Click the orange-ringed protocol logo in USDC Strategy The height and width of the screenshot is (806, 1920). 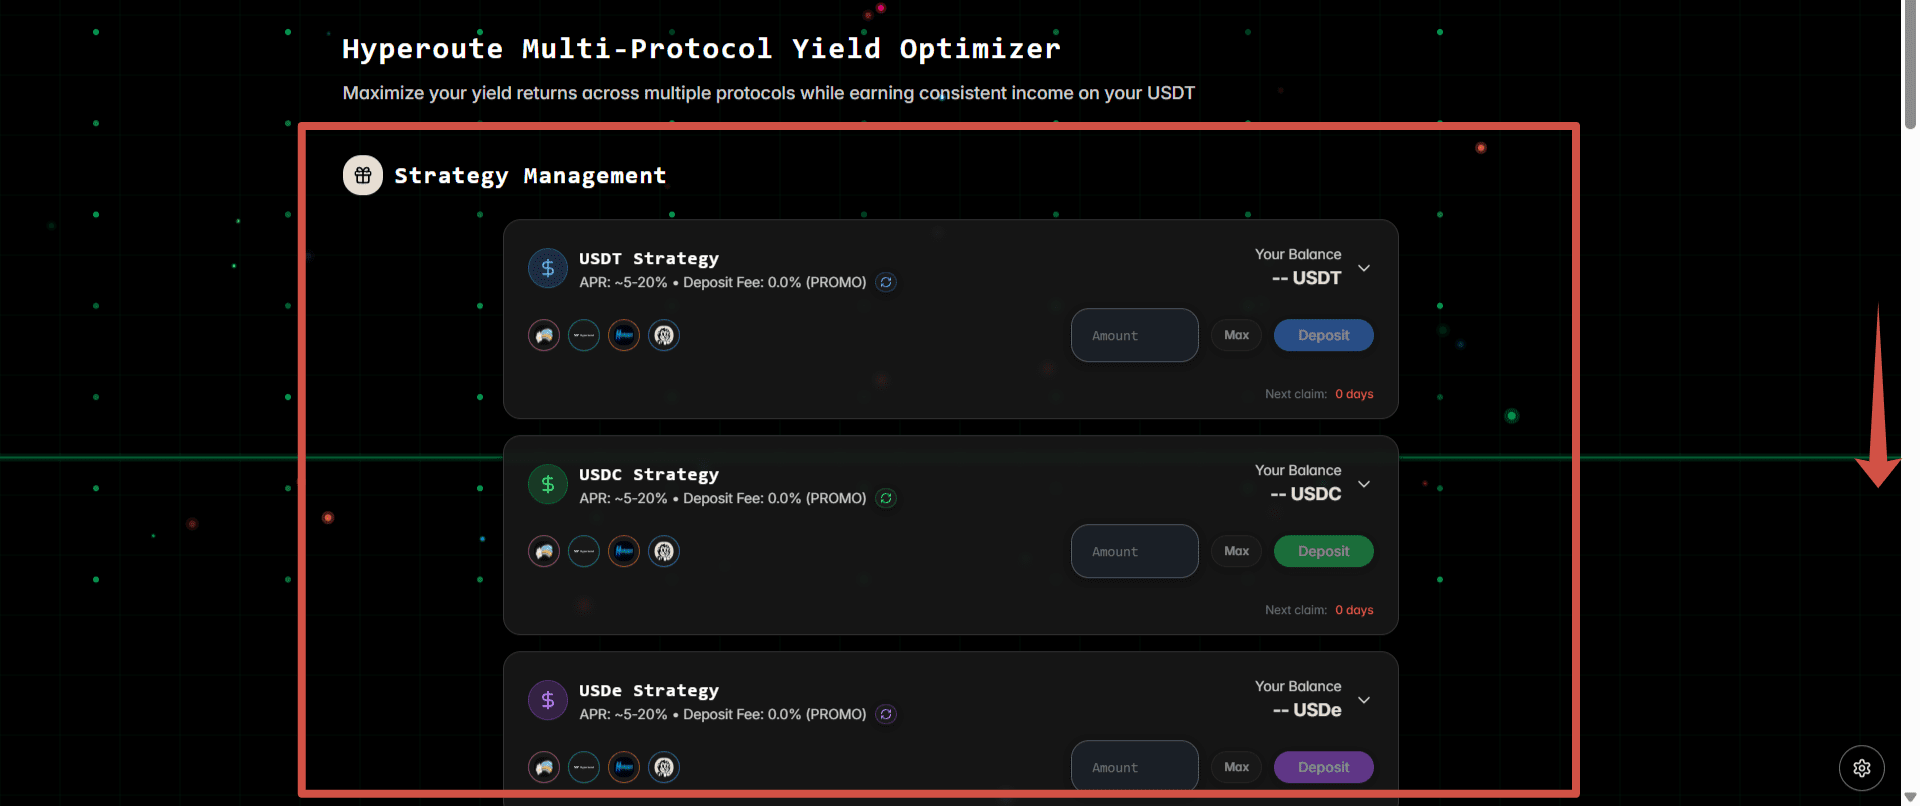point(624,552)
